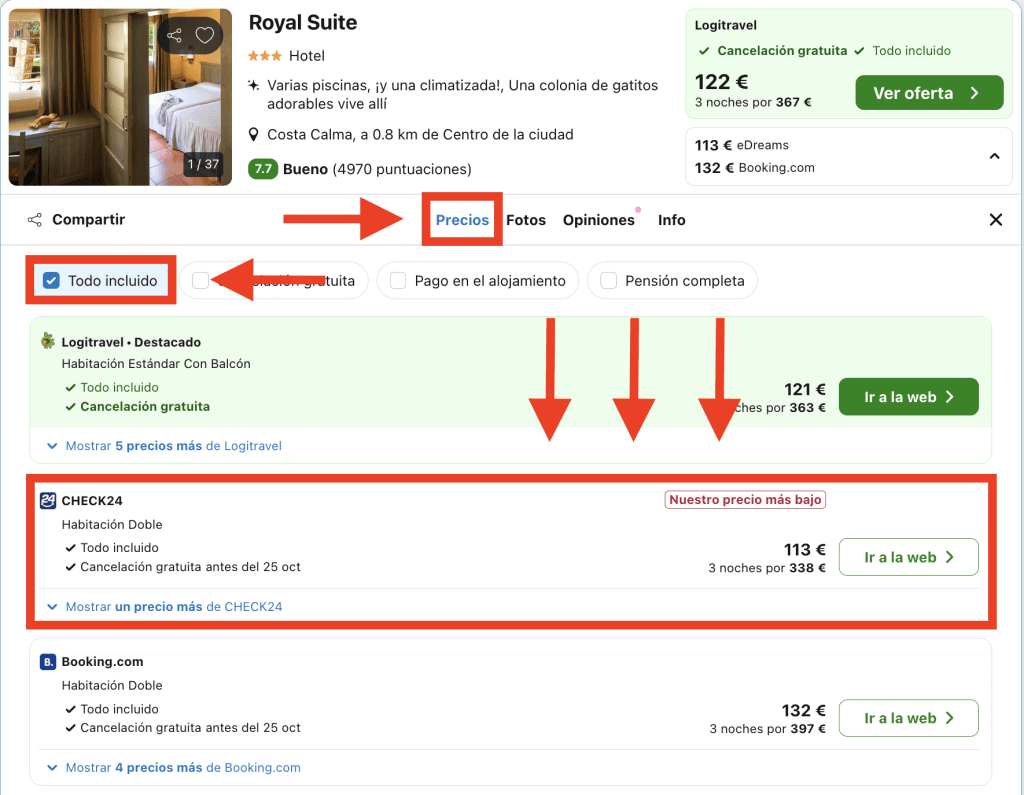Click the heart favorite icon on photo

[205, 36]
